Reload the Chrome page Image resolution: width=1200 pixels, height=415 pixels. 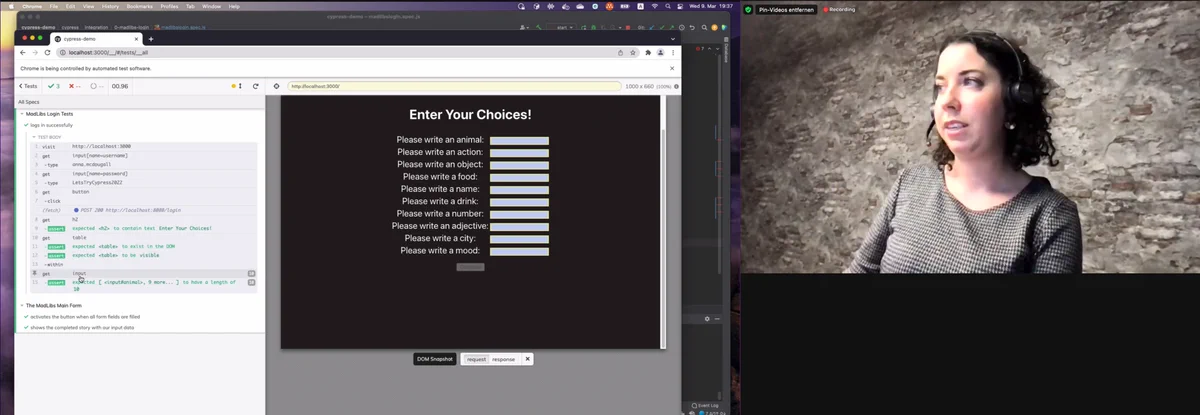(48, 52)
